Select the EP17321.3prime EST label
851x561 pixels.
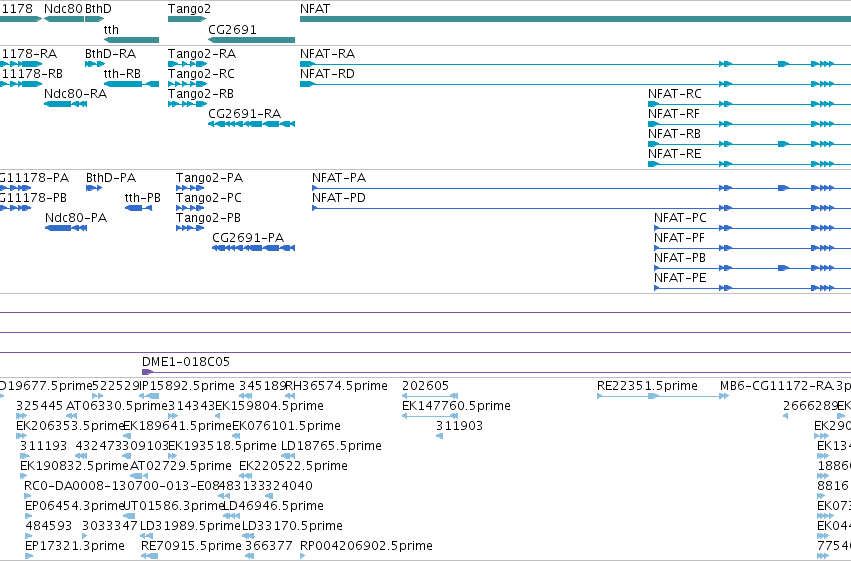point(75,546)
